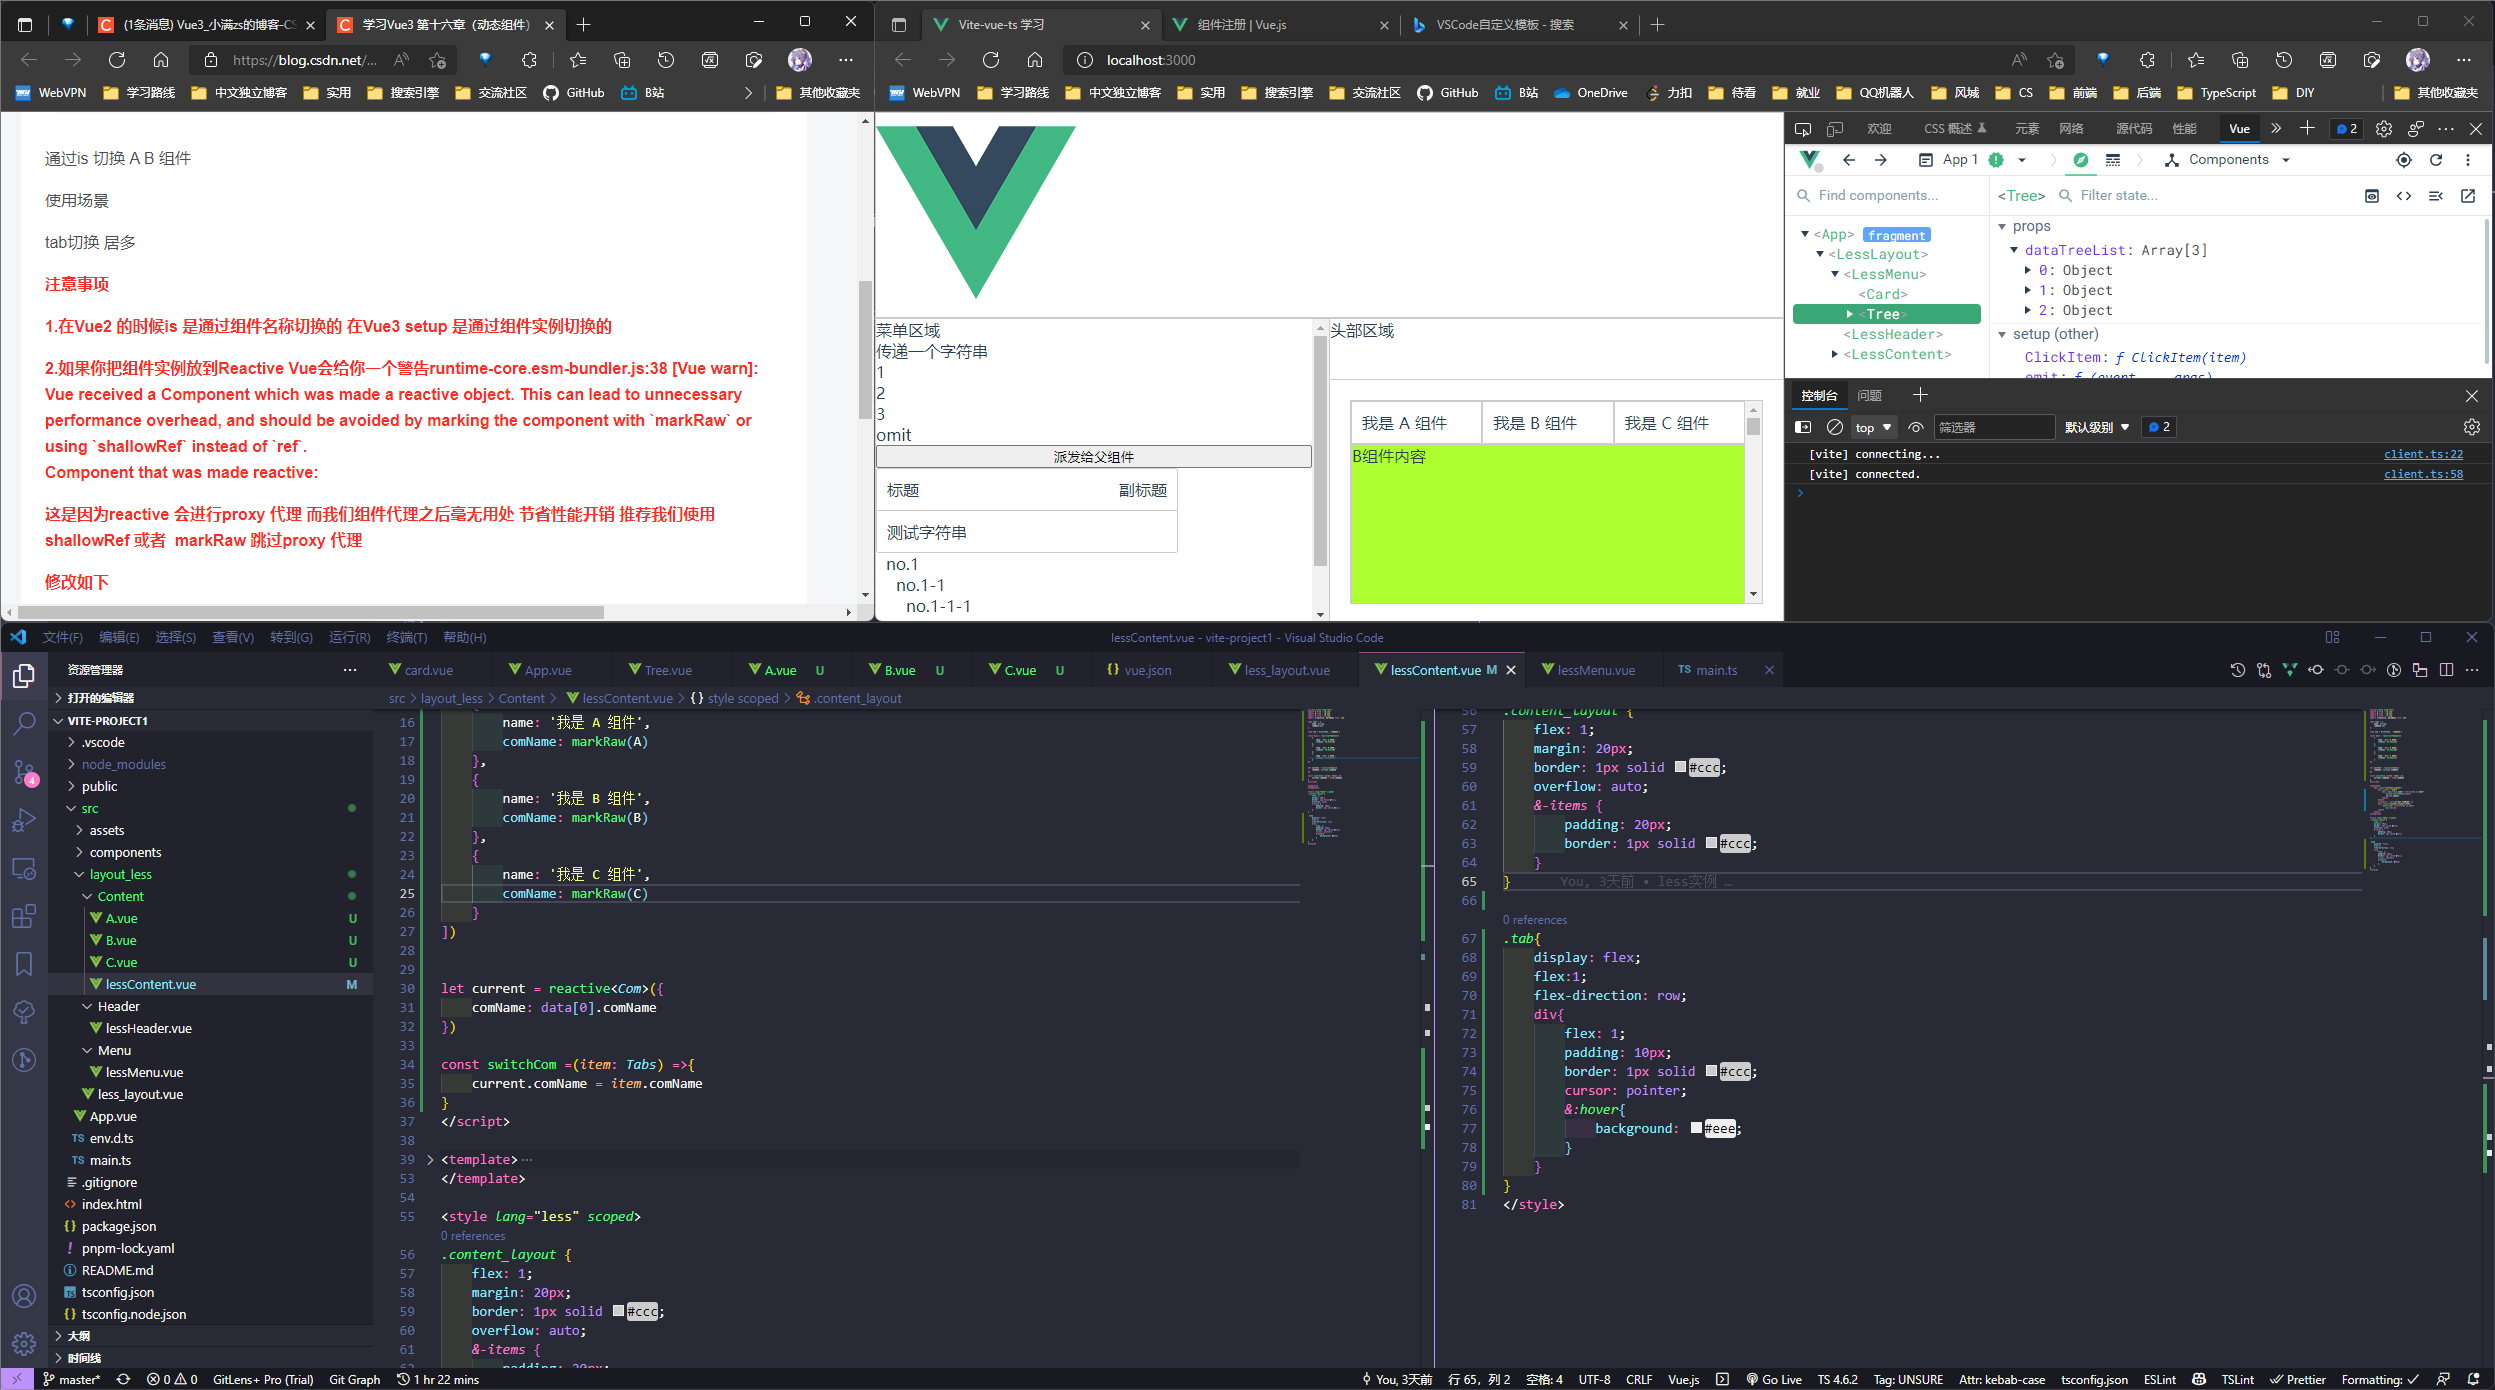Reload the CSDN blog page

117,60
